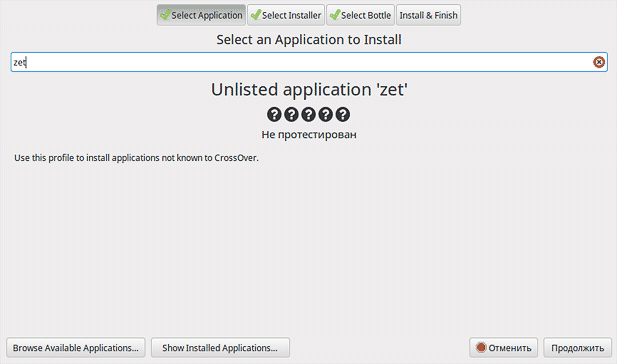Screen dimensions: 617x364
Task: Clear the search field with the red X icon
Action: coord(599,62)
